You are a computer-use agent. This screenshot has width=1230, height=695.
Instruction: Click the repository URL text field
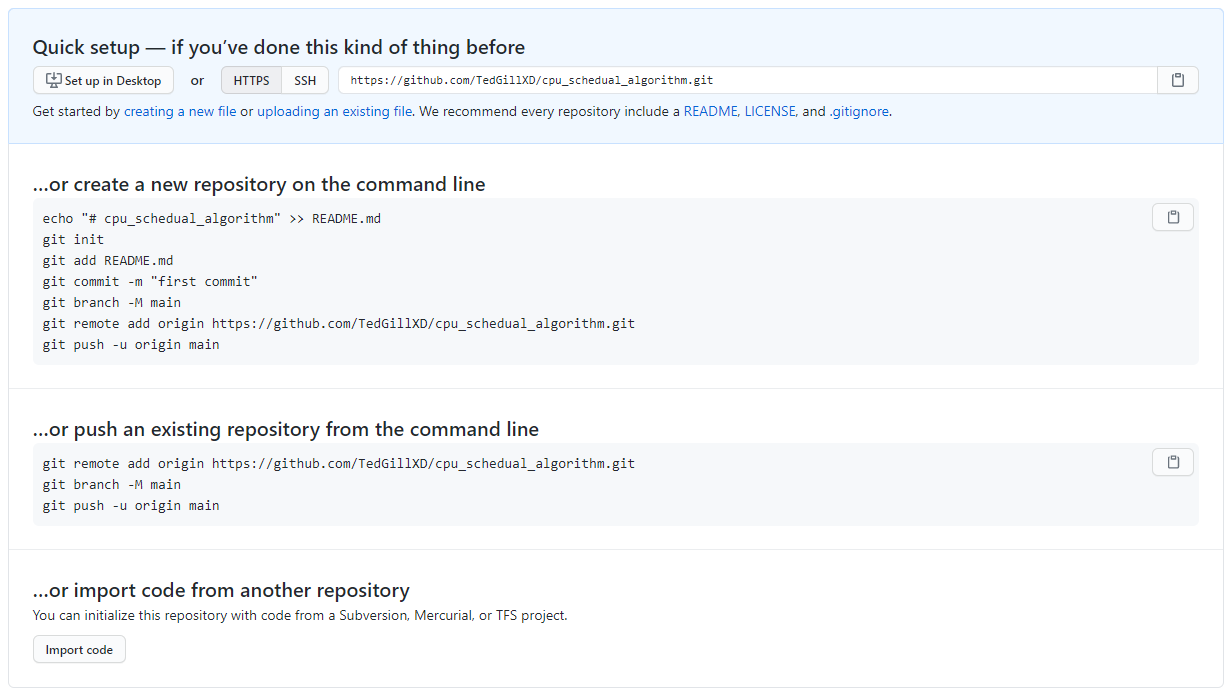click(748, 80)
